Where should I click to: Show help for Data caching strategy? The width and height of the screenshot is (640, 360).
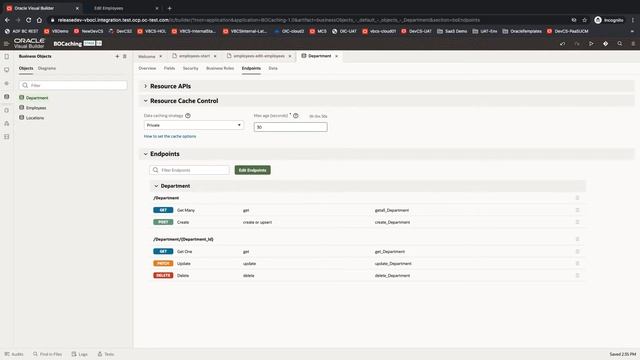coord(188,116)
